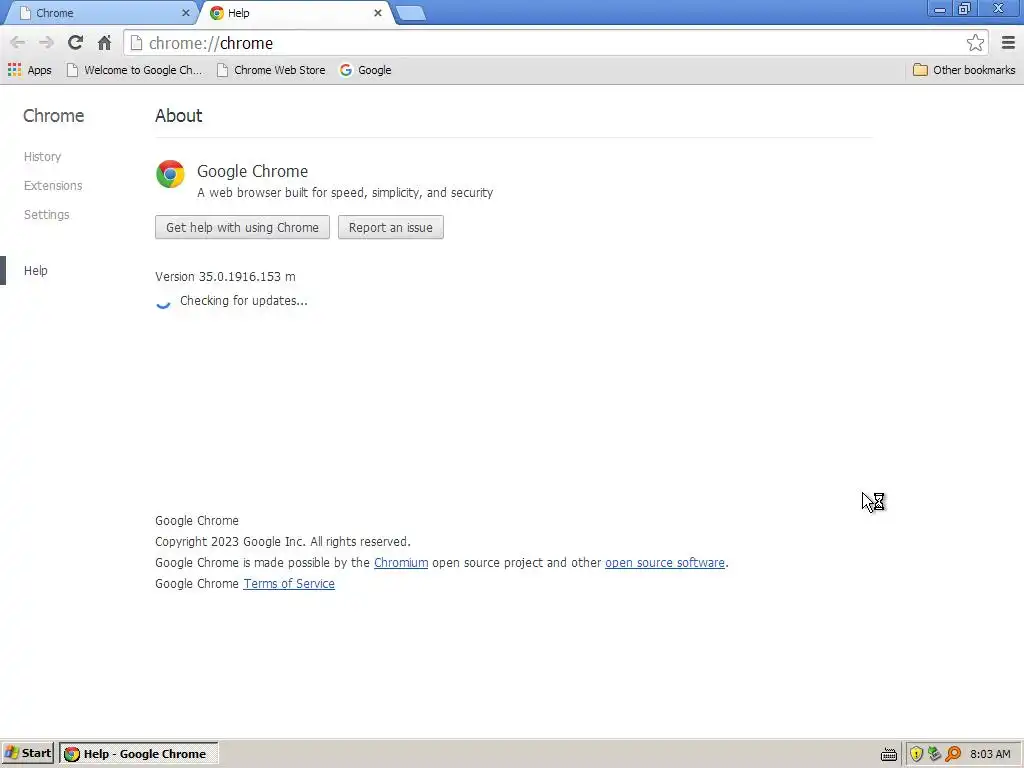This screenshot has width=1024, height=768.
Task: Click the magnifier tray icon
Action: [x=953, y=754]
